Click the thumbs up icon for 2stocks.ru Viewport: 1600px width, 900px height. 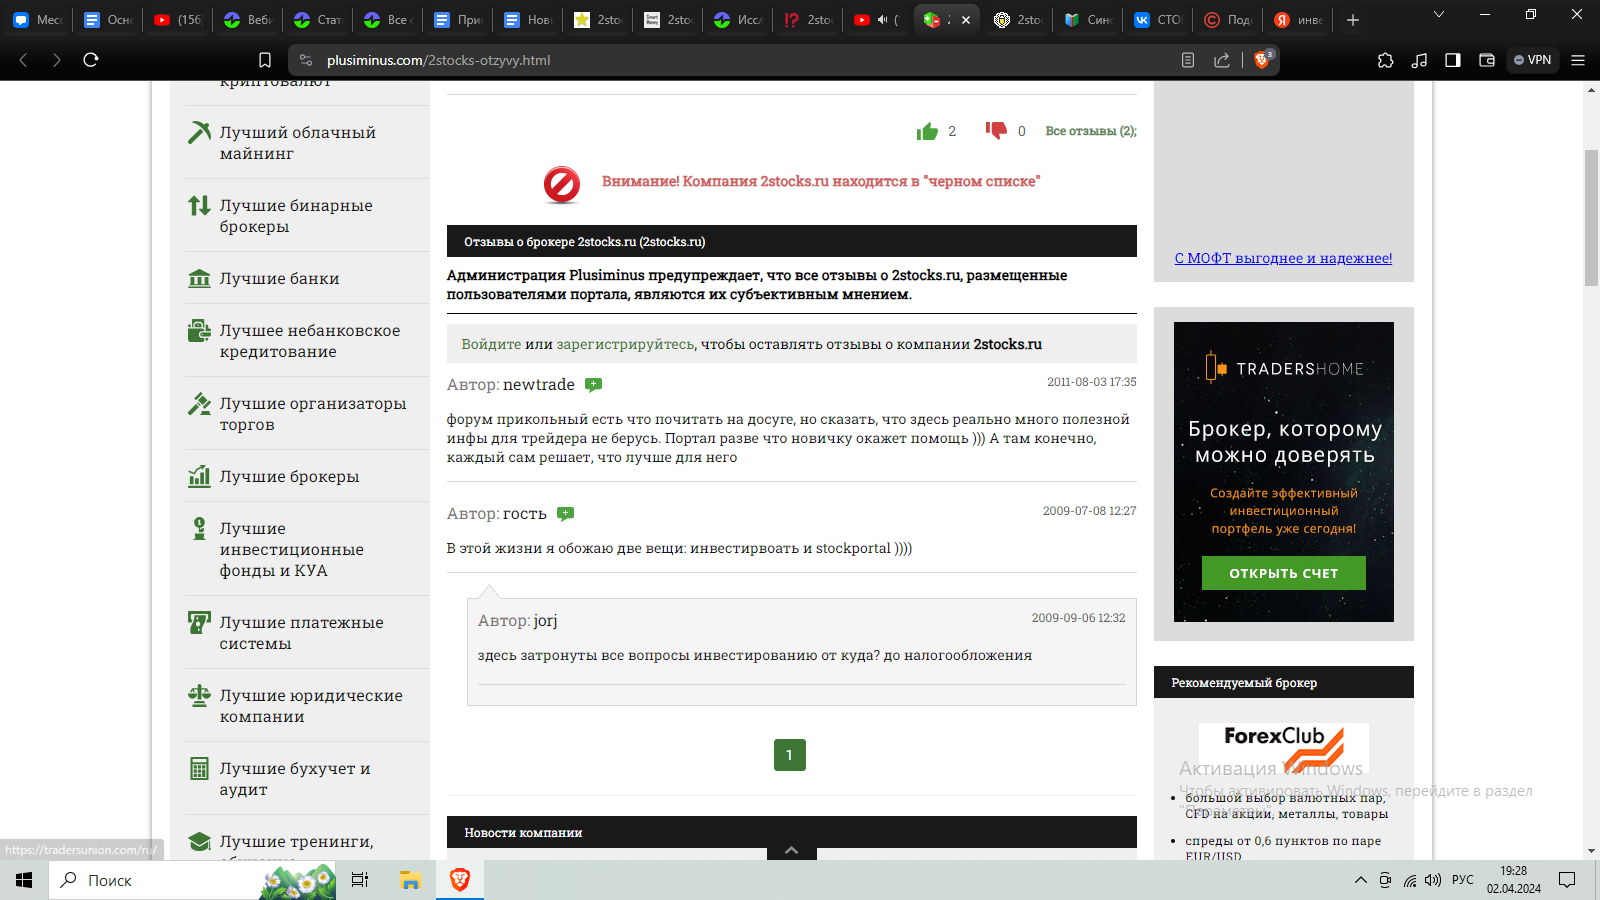click(927, 131)
